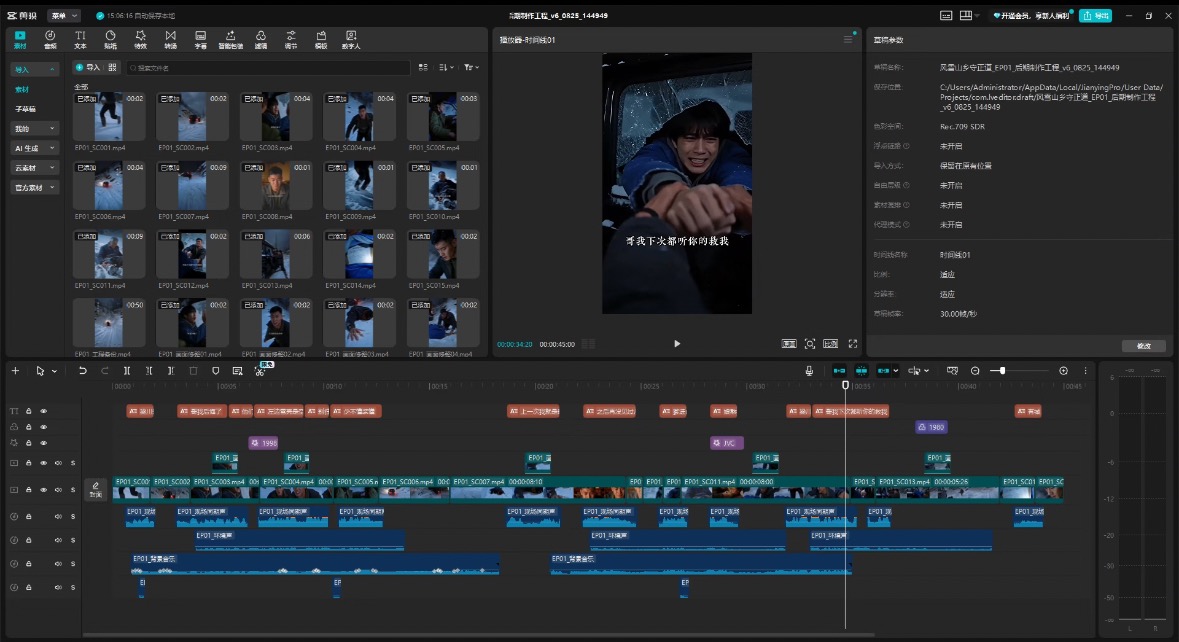Image resolution: width=1179 pixels, height=642 pixels.
Task: Open timeline toolbar more options (three dots)
Action: (1085, 371)
